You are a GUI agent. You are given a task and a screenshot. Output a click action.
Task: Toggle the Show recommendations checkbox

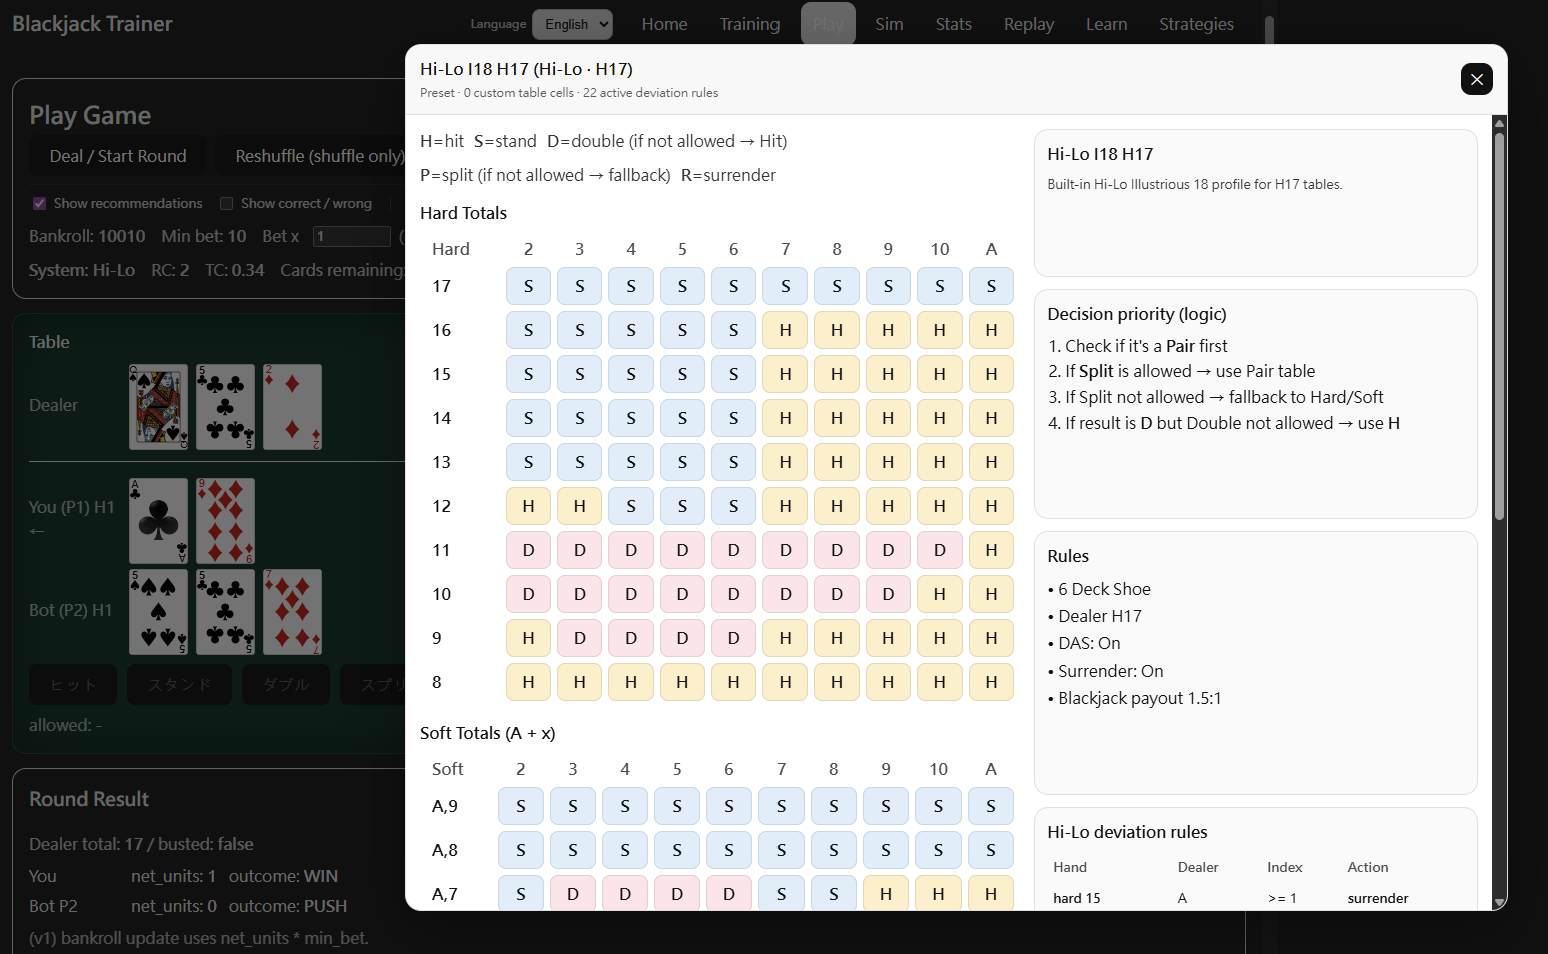click(40, 203)
